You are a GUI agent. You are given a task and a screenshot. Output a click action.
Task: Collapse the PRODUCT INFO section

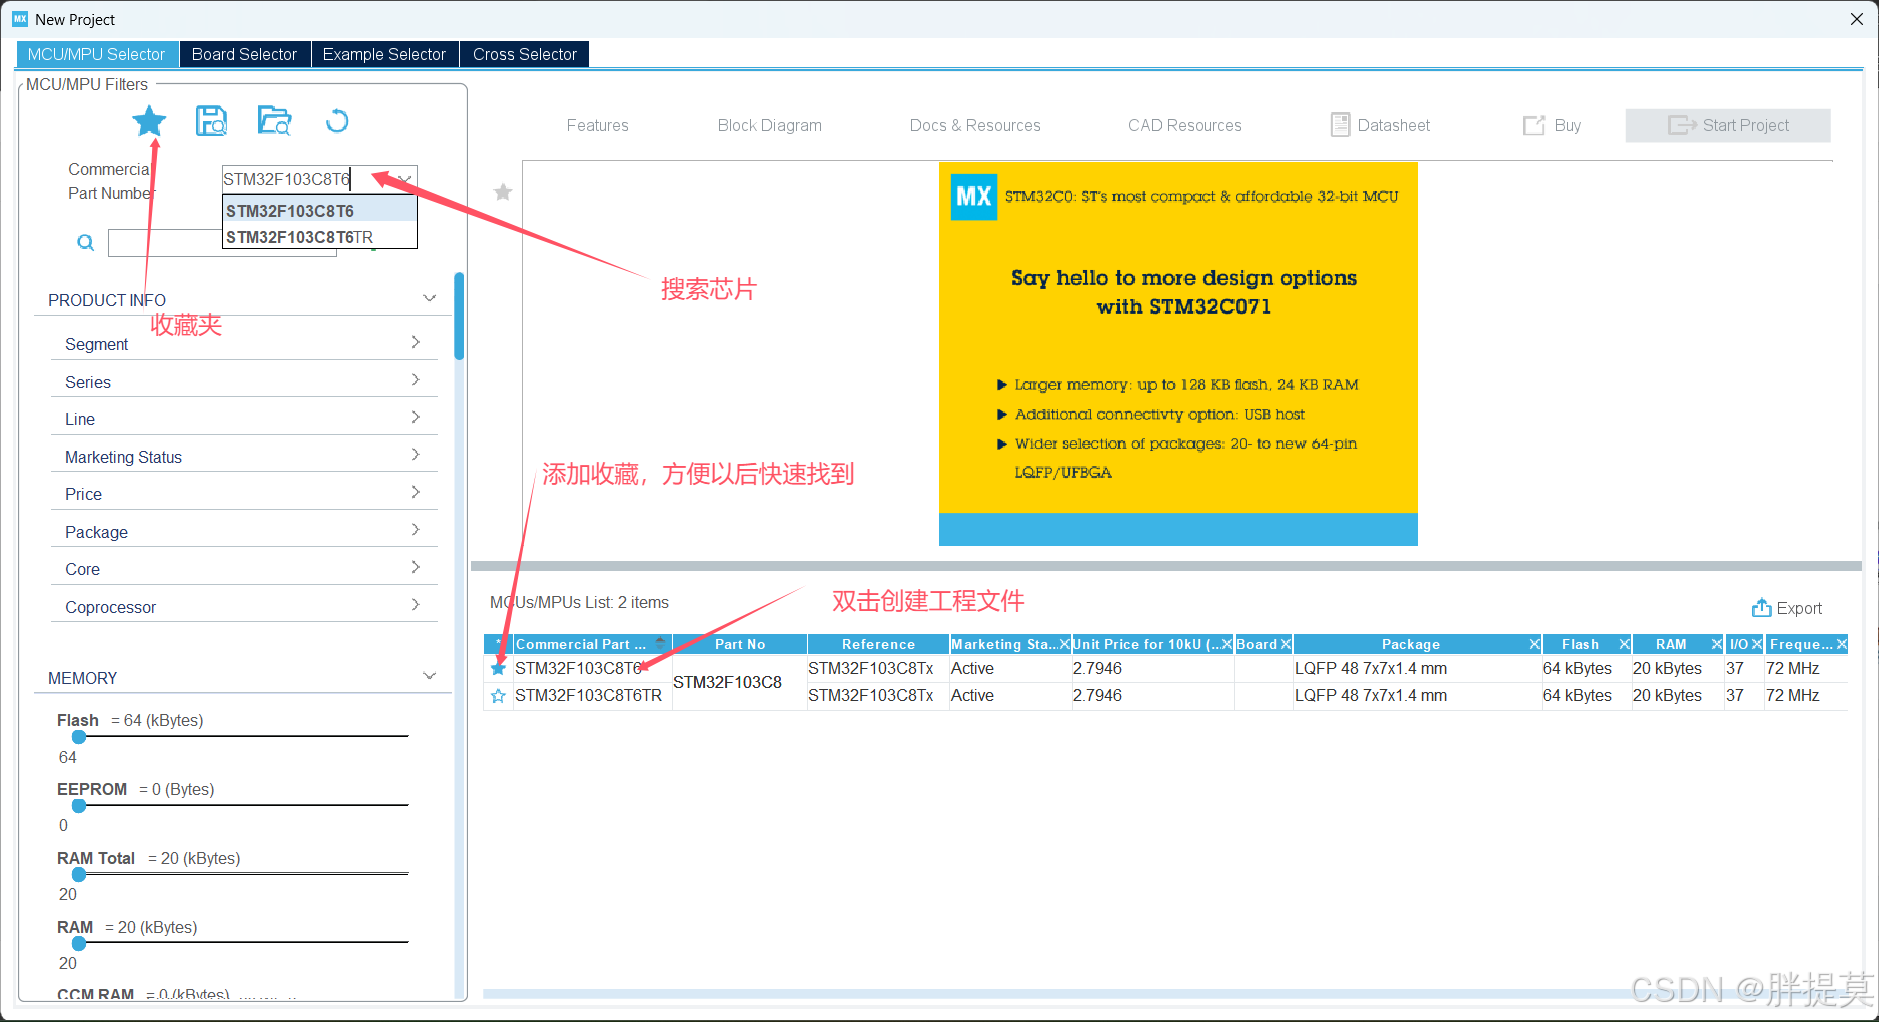coord(430,298)
